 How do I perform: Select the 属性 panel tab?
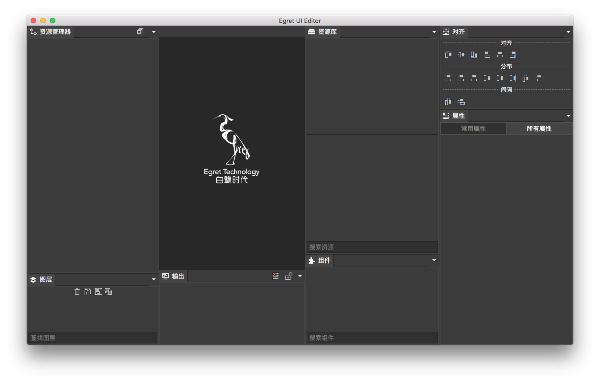(454, 116)
